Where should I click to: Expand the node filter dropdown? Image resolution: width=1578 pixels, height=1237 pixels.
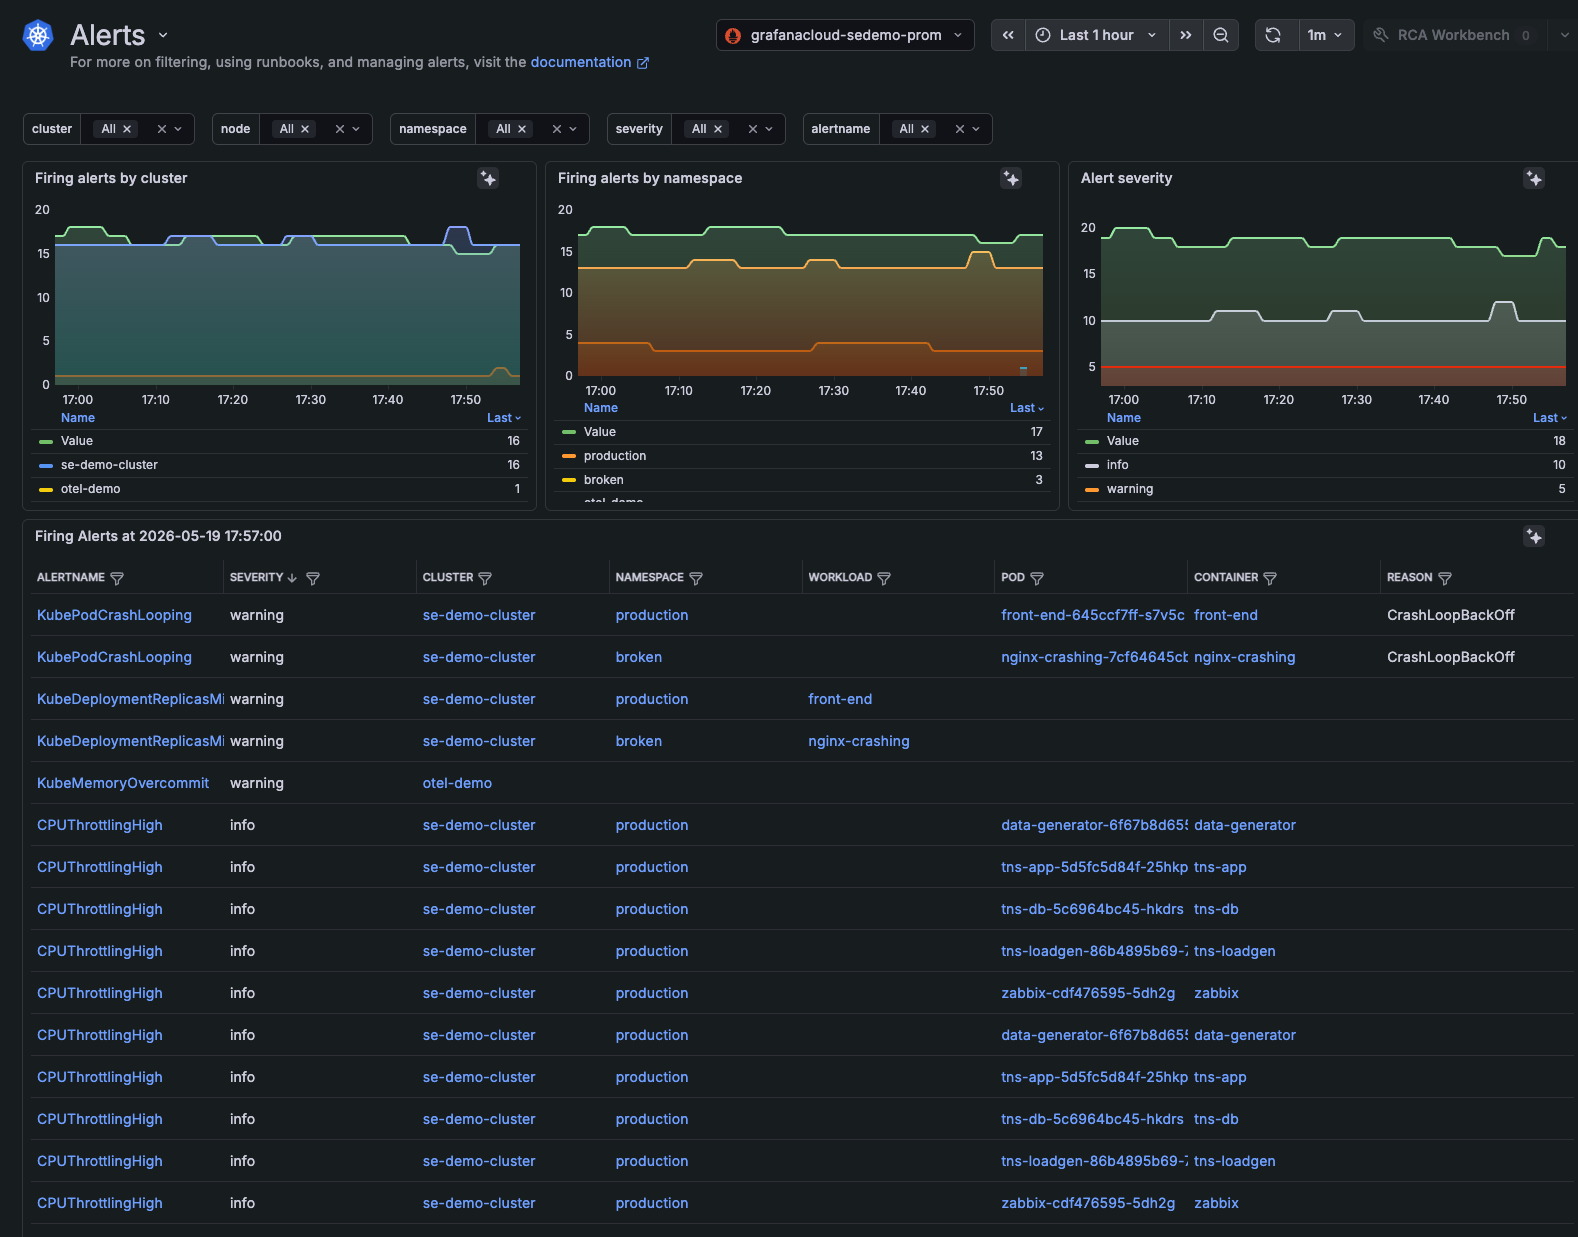pos(356,129)
